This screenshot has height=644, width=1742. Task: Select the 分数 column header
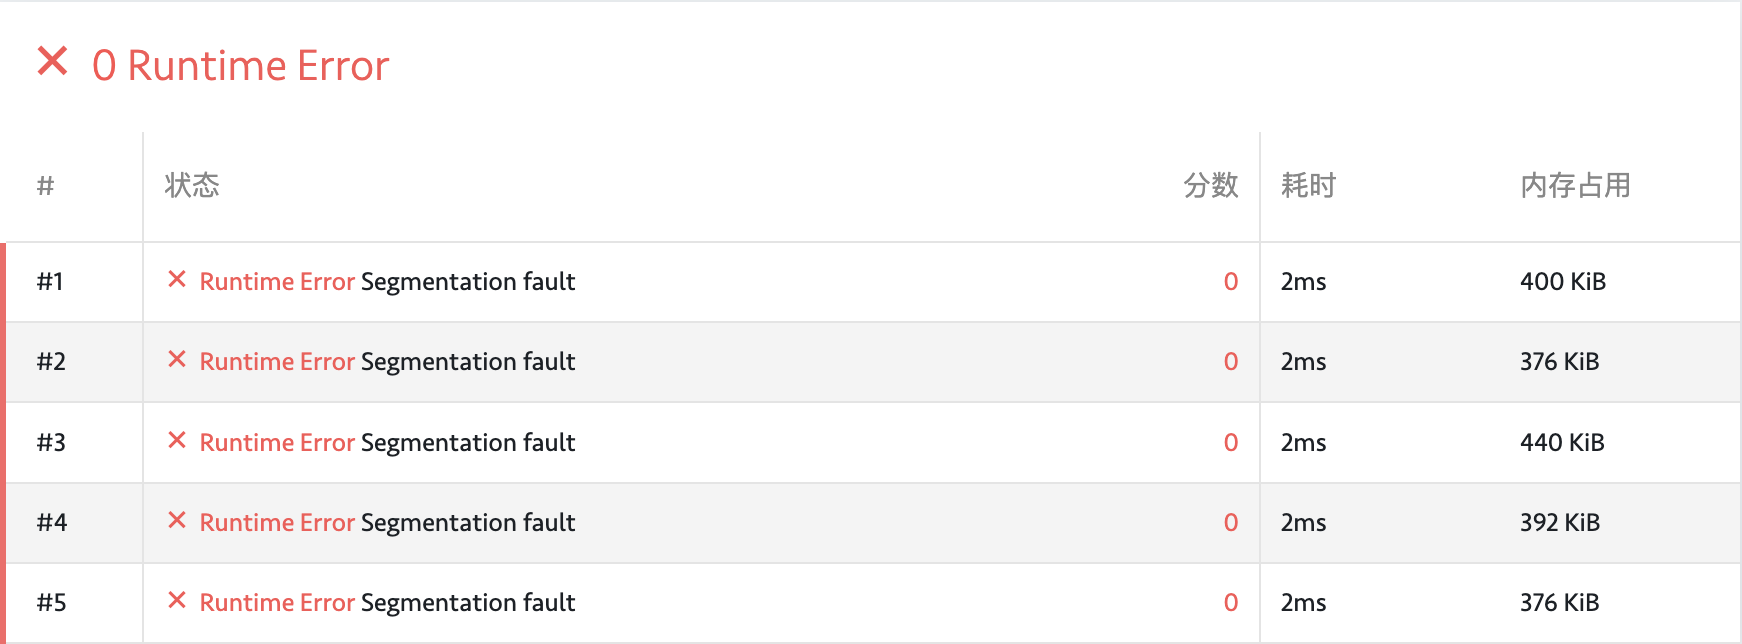click(1210, 185)
